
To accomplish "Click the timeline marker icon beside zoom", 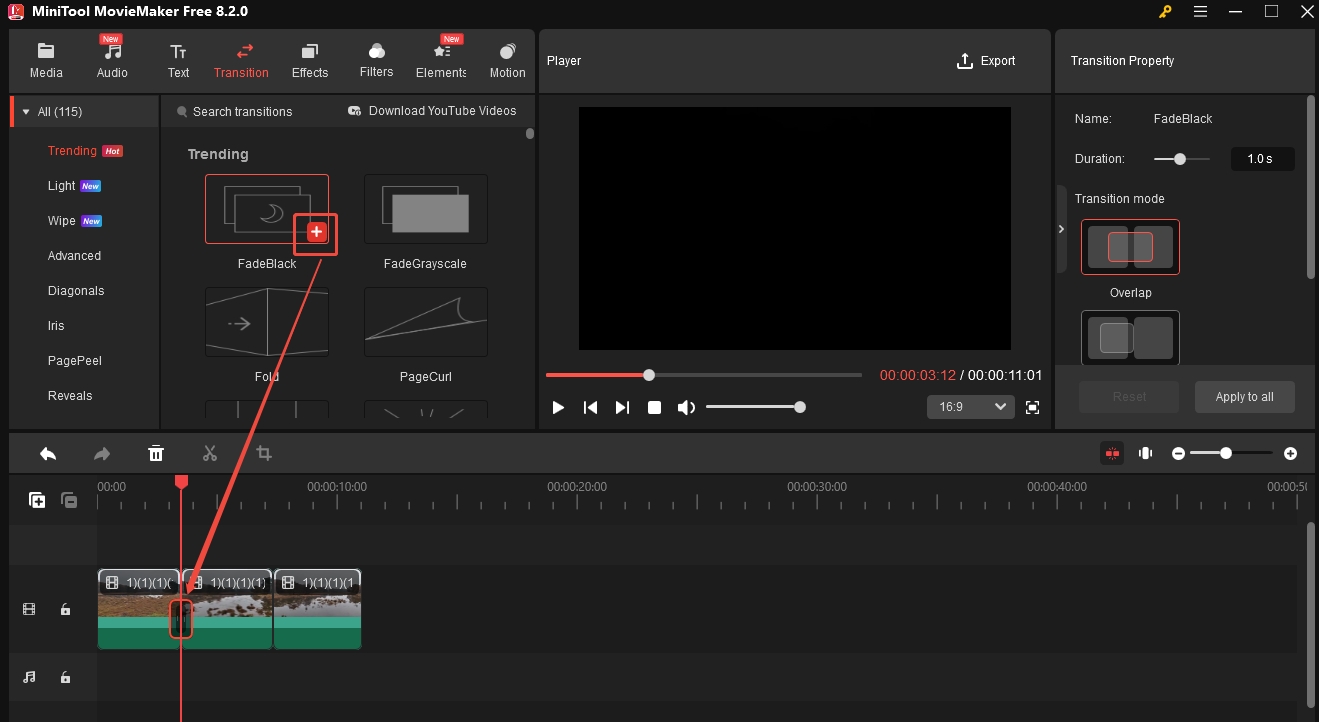I will [1145, 453].
